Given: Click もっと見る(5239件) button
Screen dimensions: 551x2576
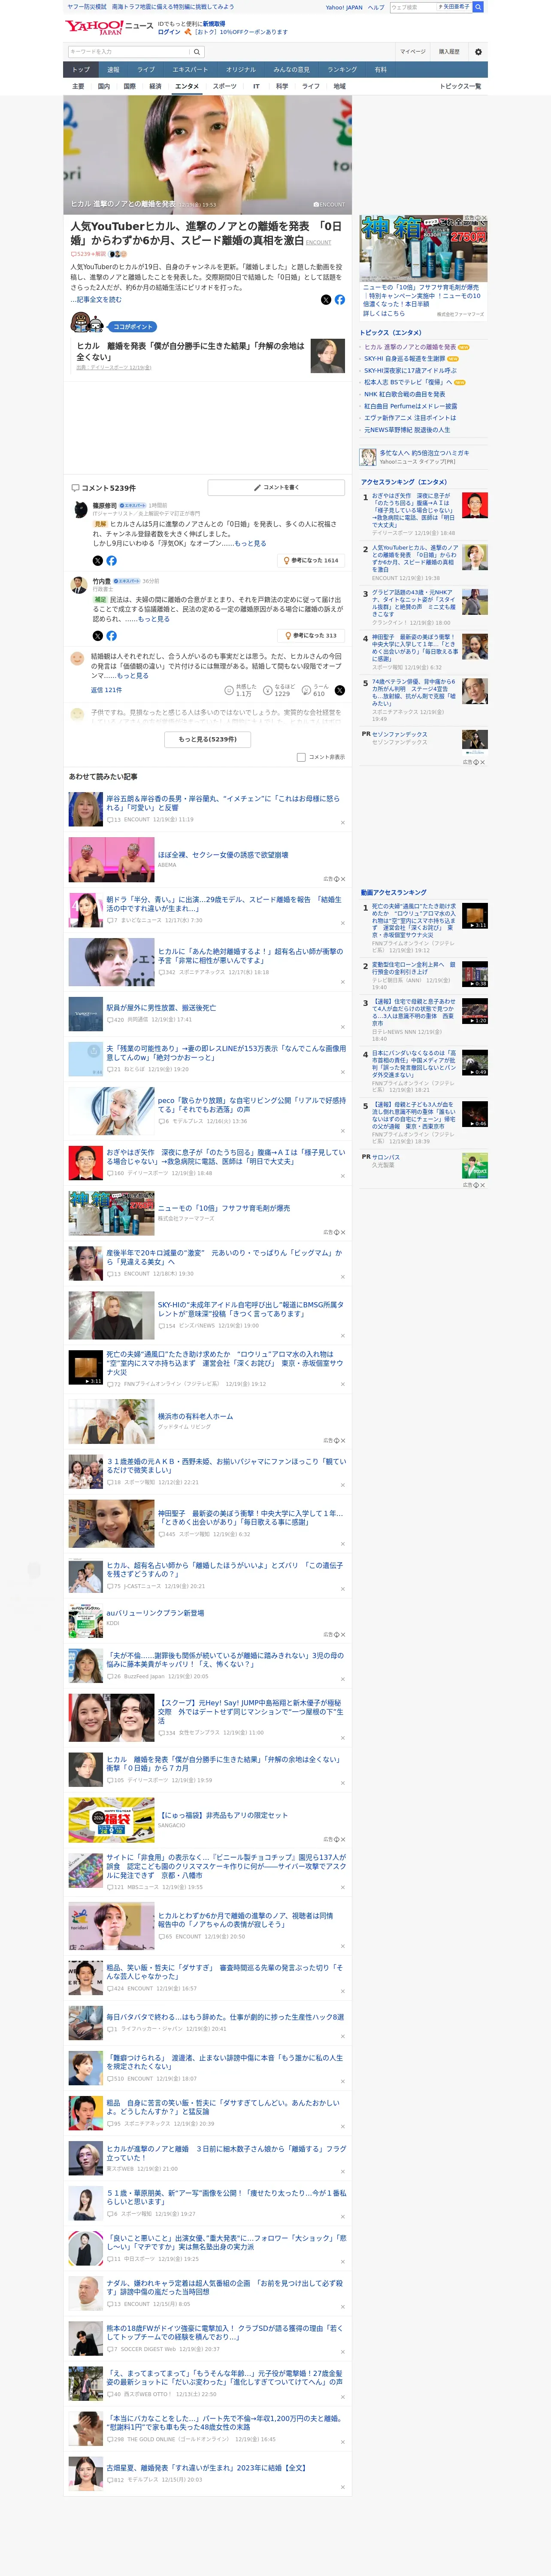Looking at the screenshot, I should tap(208, 739).
